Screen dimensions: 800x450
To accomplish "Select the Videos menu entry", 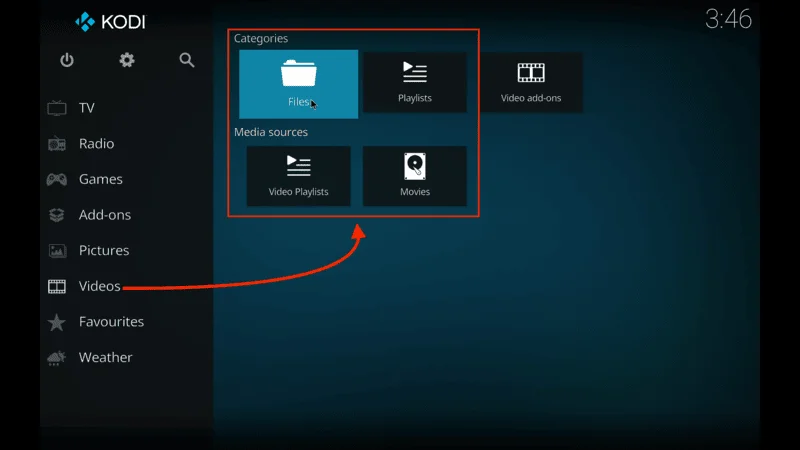I will pyautogui.click(x=99, y=286).
